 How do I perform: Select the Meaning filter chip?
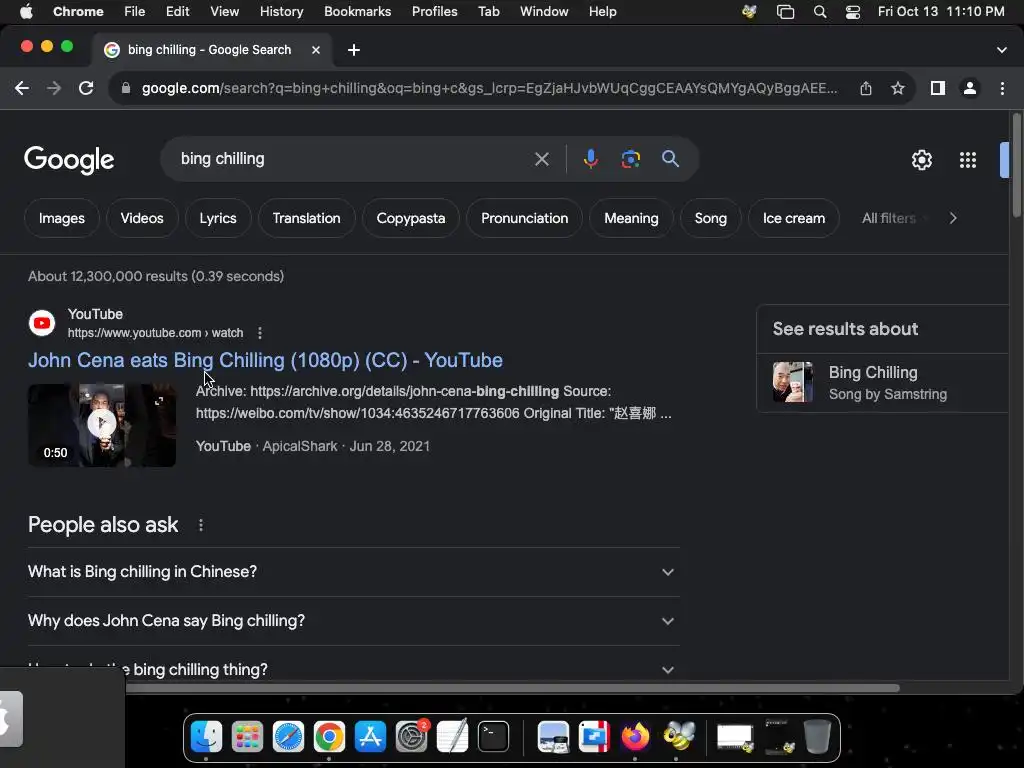point(631,218)
